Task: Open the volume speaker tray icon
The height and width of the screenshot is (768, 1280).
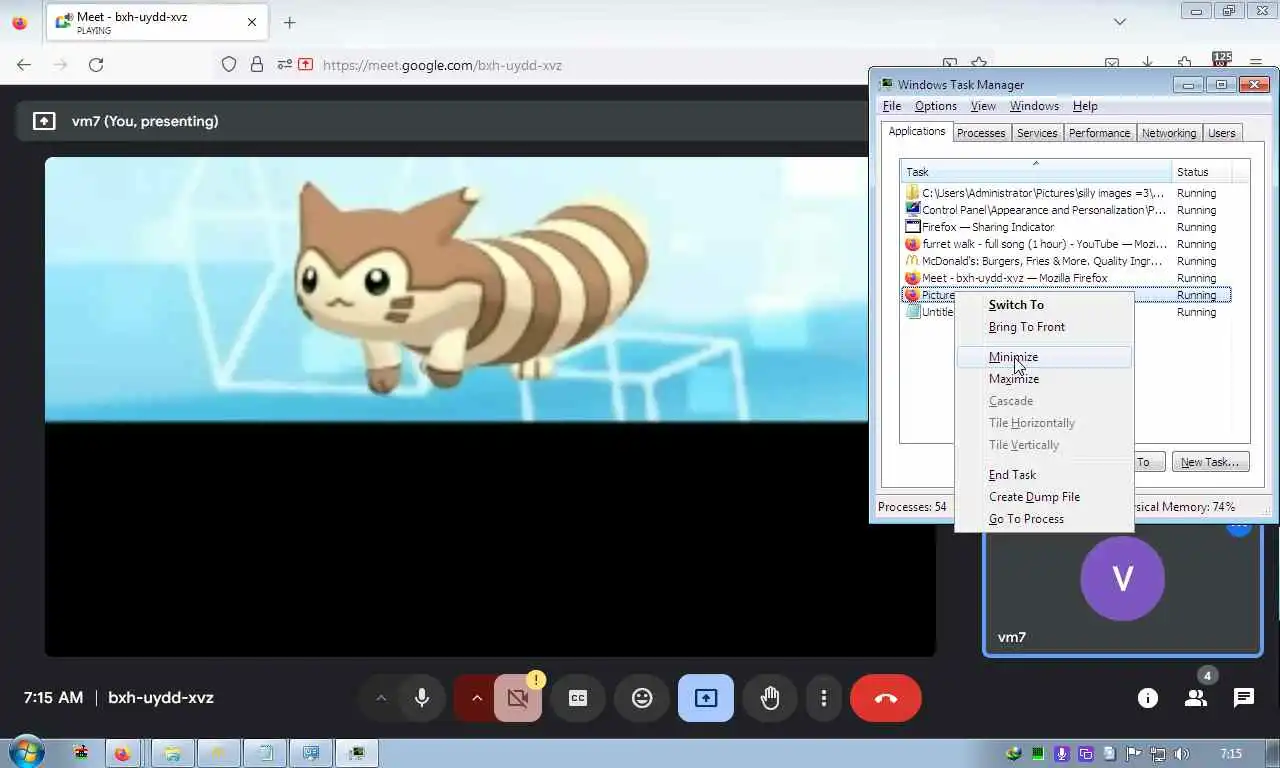Action: coord(1182,754)
